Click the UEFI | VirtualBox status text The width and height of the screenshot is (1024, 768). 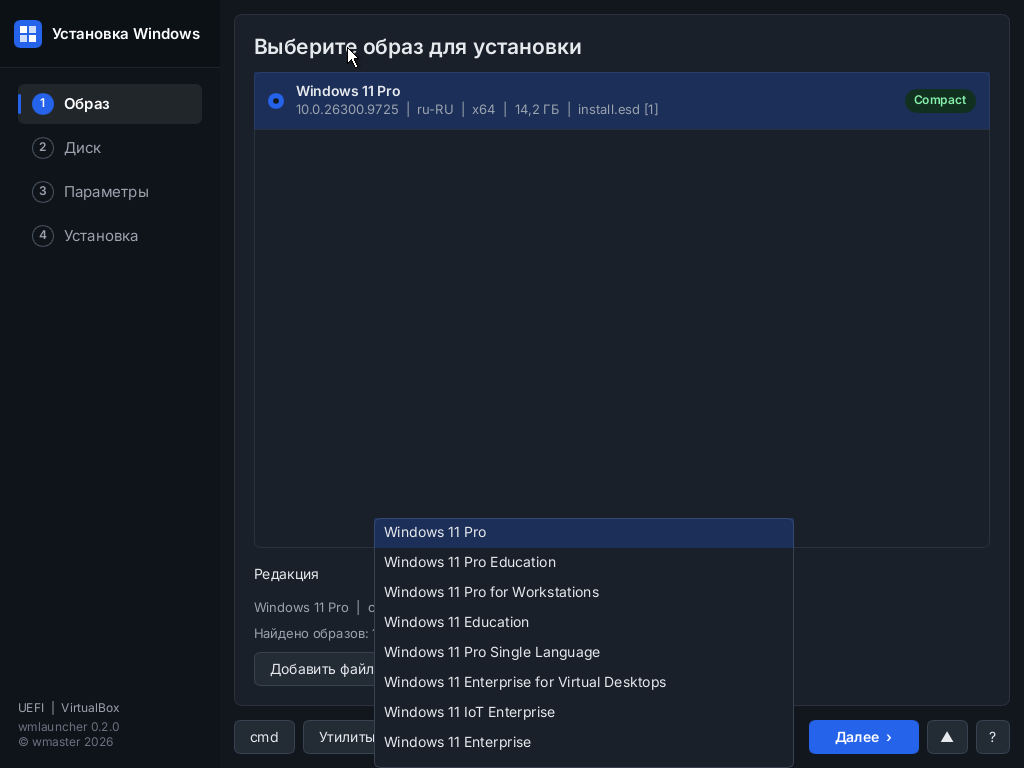[69, 708]
